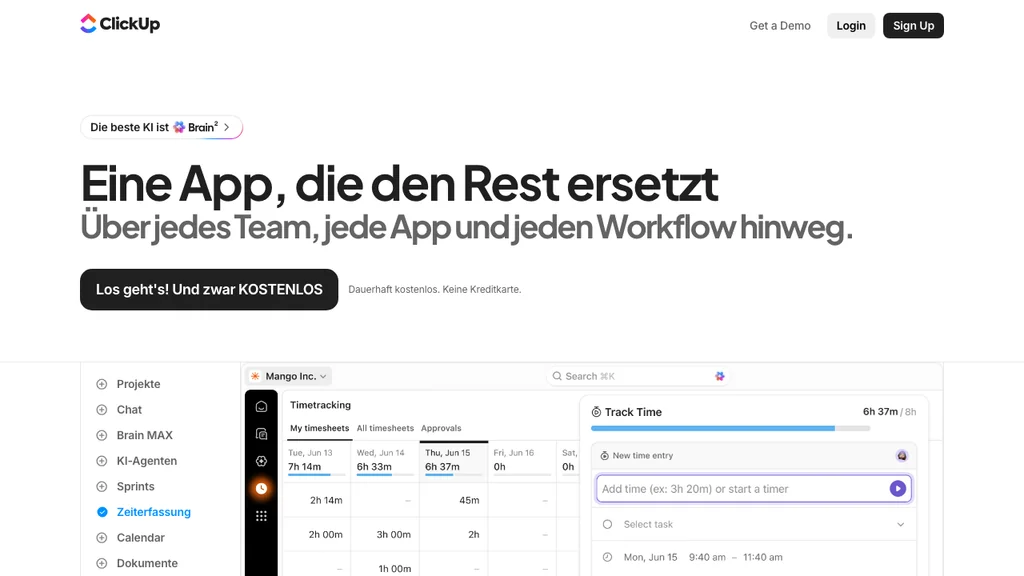Switch to the My timesheets tab
The width and height of the screenshot is (1024, 576).
[x=319, y=428]
